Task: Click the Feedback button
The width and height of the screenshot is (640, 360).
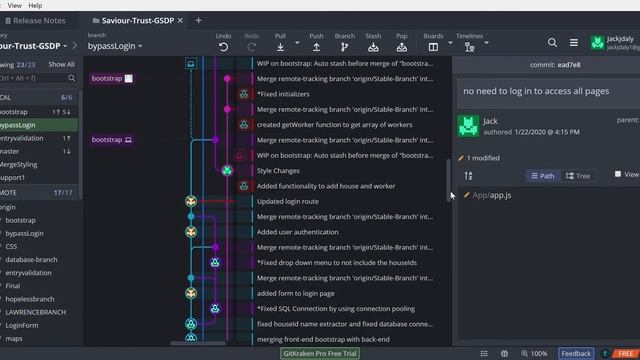Action: coord(576,353)
